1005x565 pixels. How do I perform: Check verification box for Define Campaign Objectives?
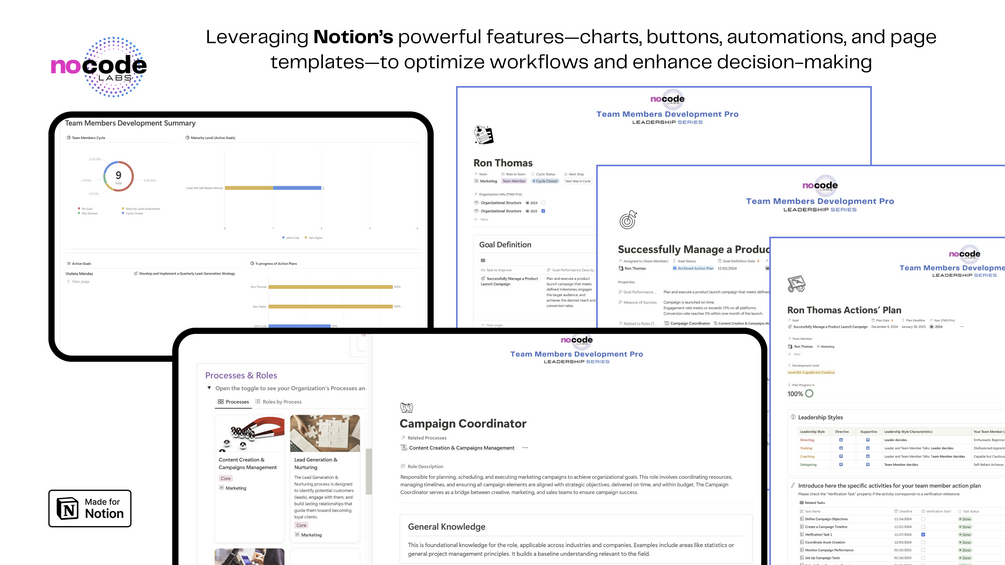pos(923,519)
